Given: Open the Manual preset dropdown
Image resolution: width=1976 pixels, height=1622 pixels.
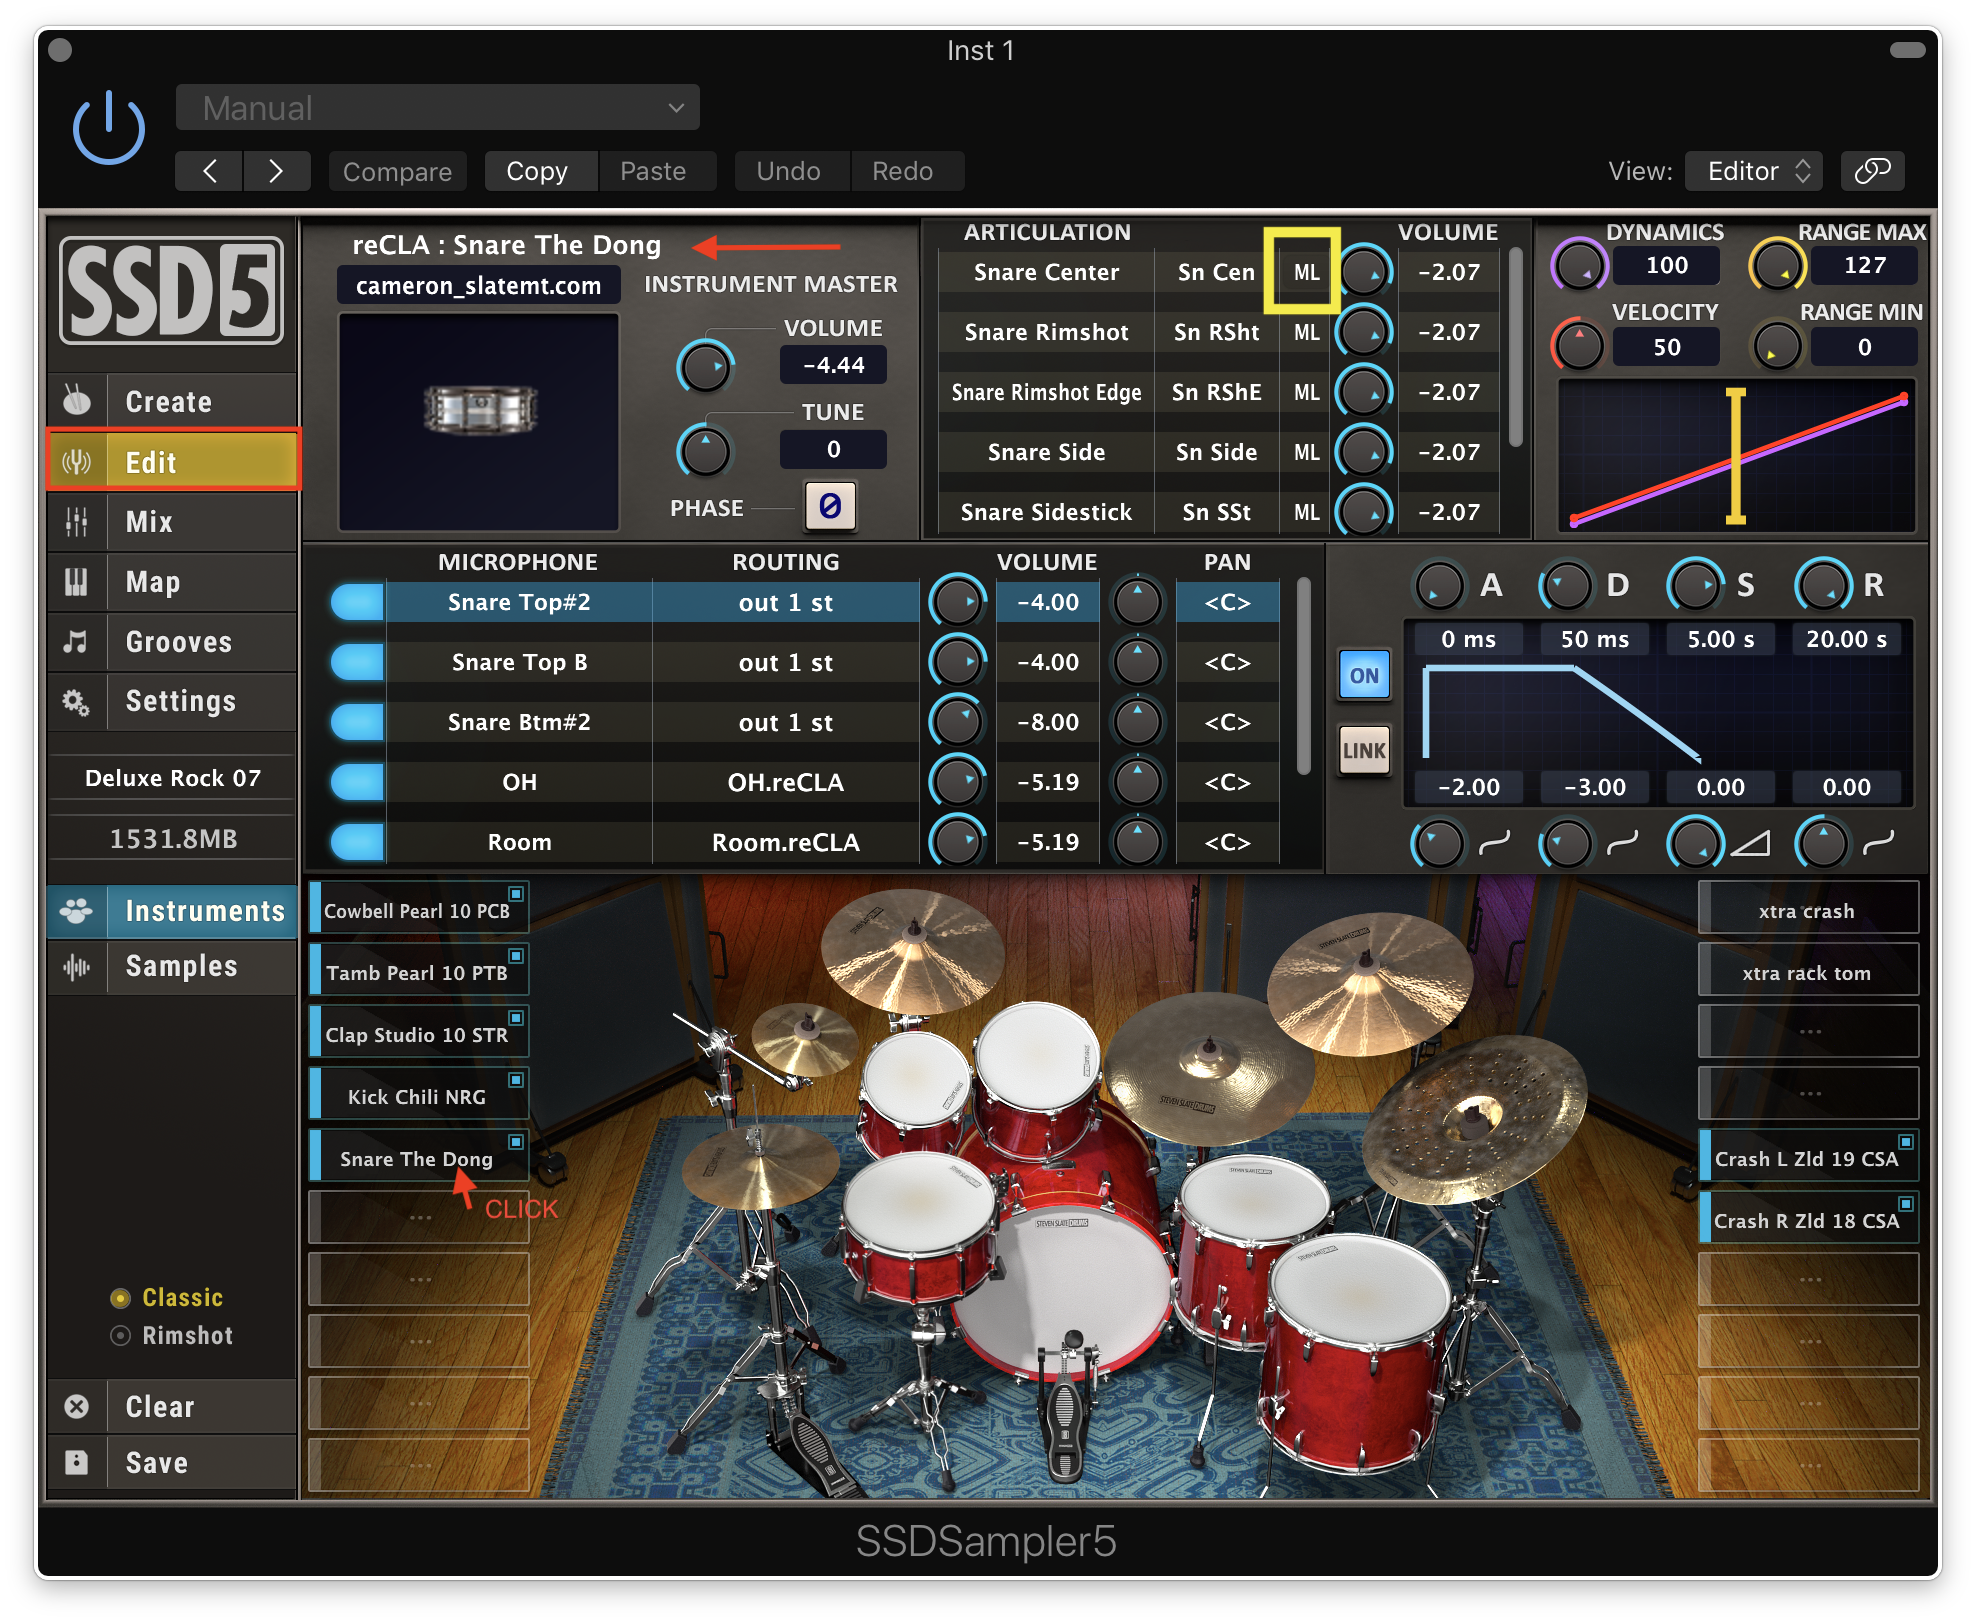Looking at the screenshot, I should point(437,107).
